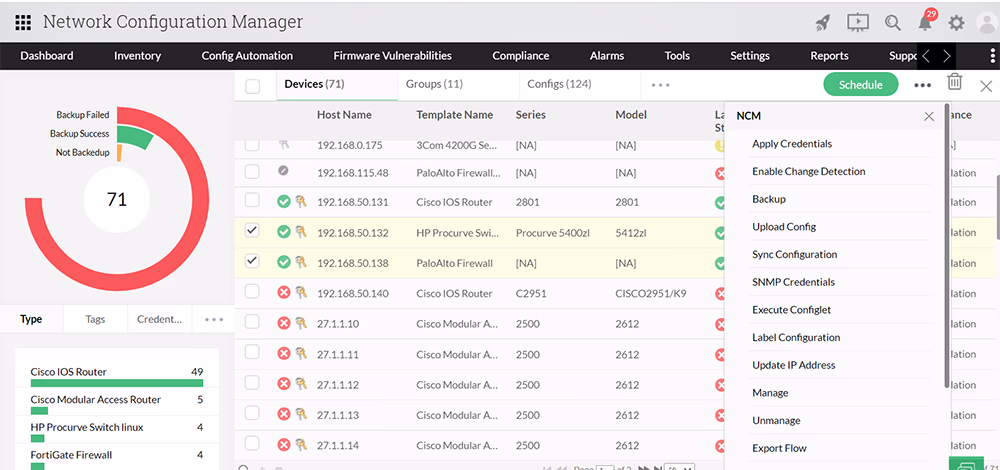
Task: Open the apps grid launcher icon
Action: (23, 22)
